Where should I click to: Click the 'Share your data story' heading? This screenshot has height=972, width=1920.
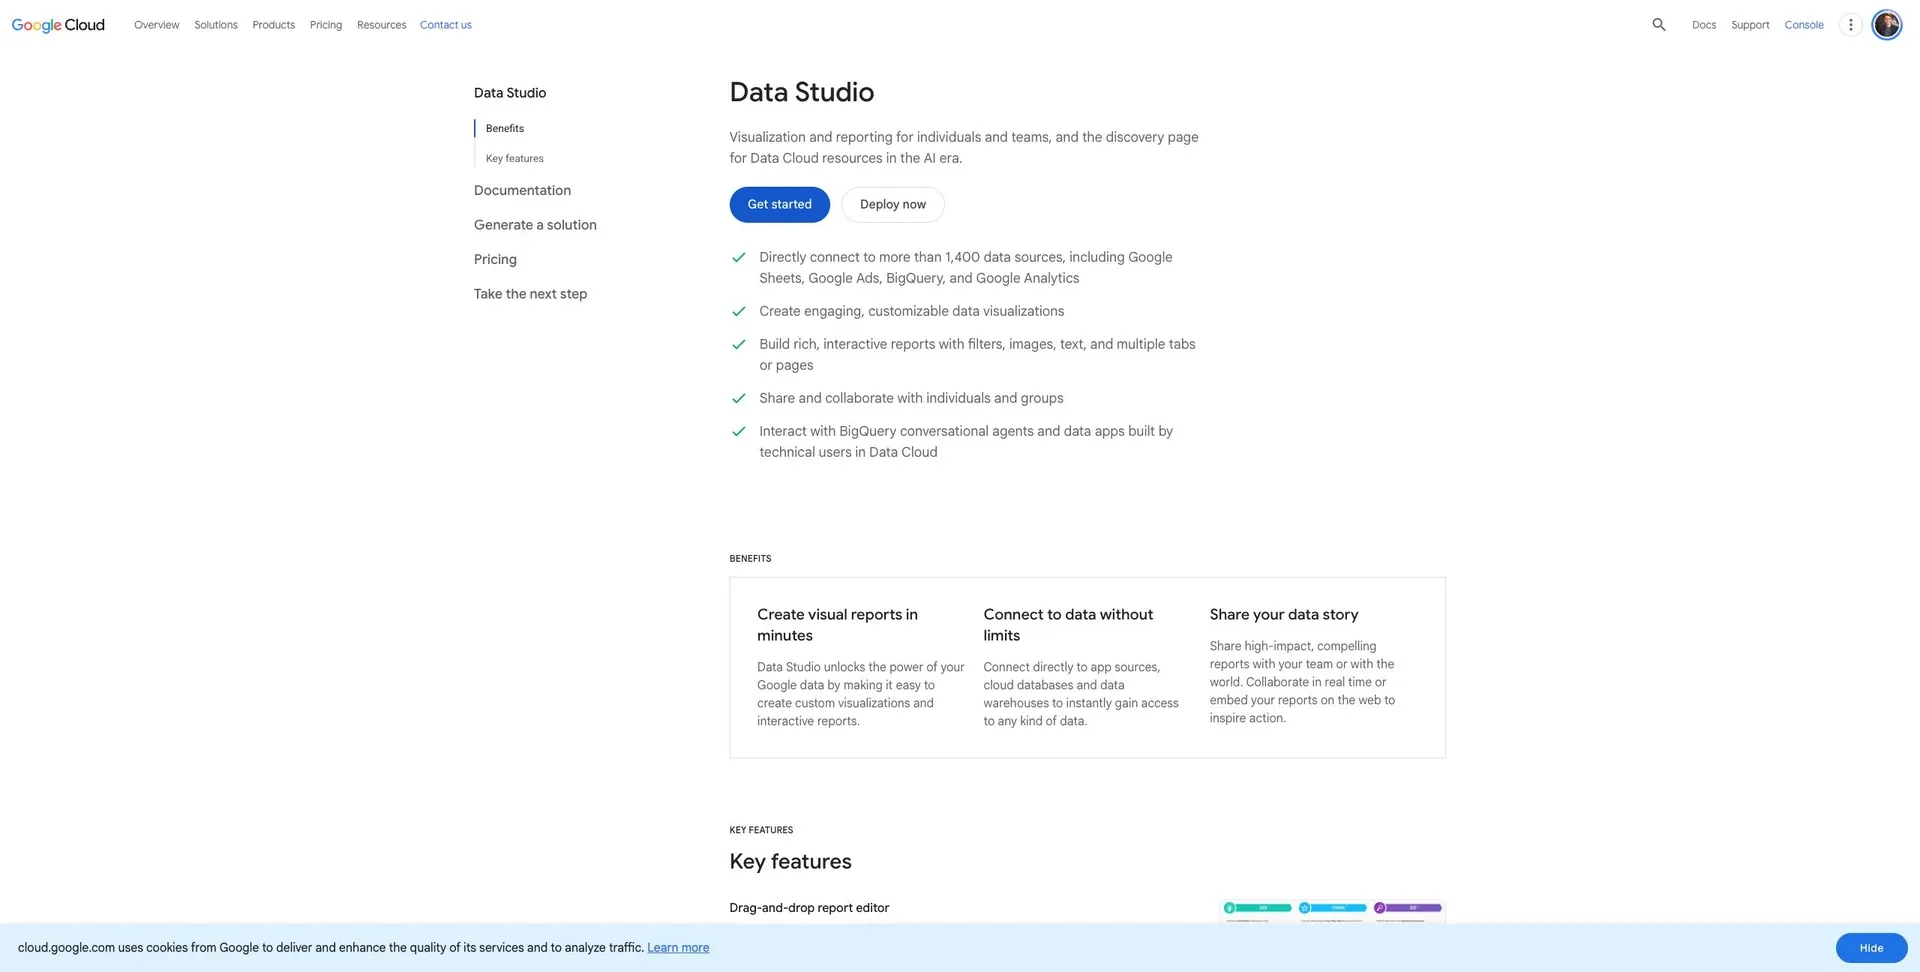pyautogui.click(x=1284, y=614)
